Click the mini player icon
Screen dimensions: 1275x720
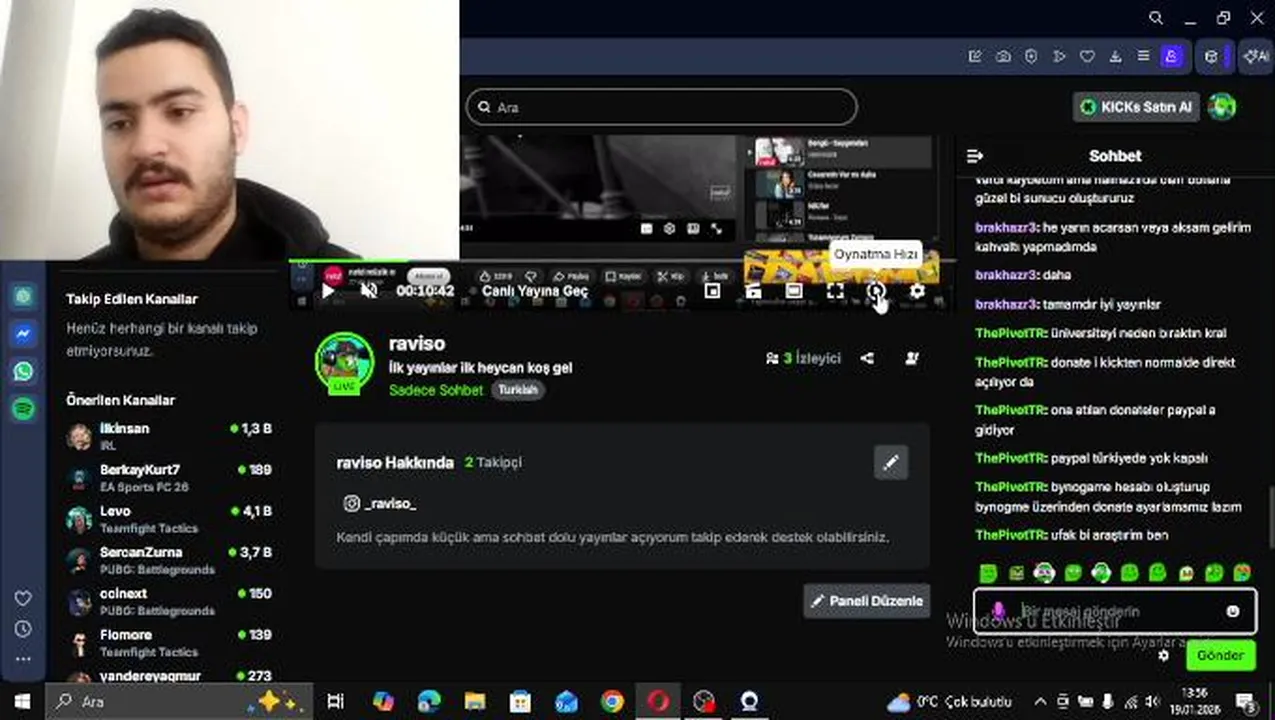point(712,291)
